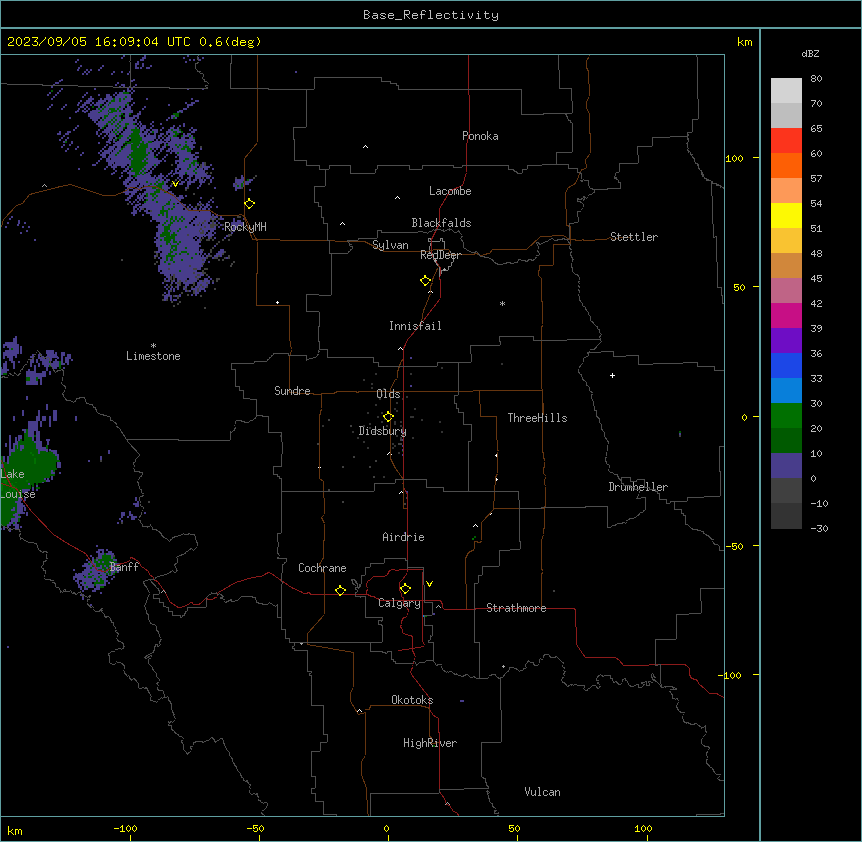Click the yellow diamond marker near RockyMH
The width and height of the screenshot is (862, 842).
coord(250,204)
